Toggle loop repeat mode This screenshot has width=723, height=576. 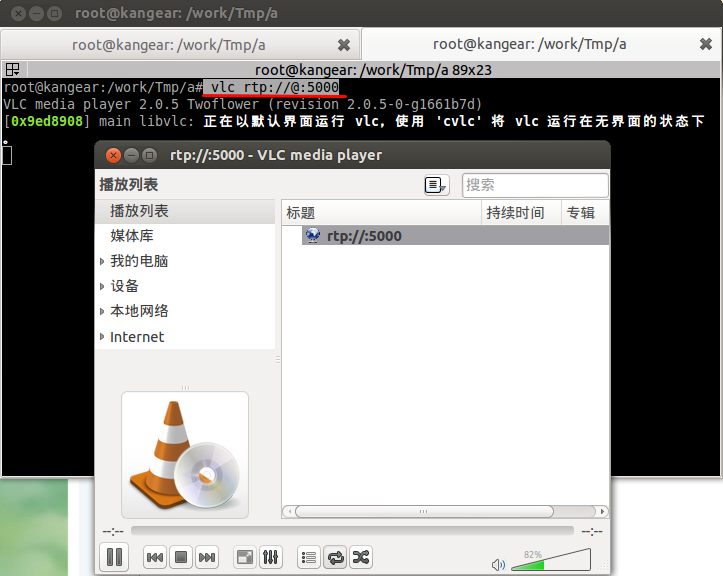pos(335,558)
